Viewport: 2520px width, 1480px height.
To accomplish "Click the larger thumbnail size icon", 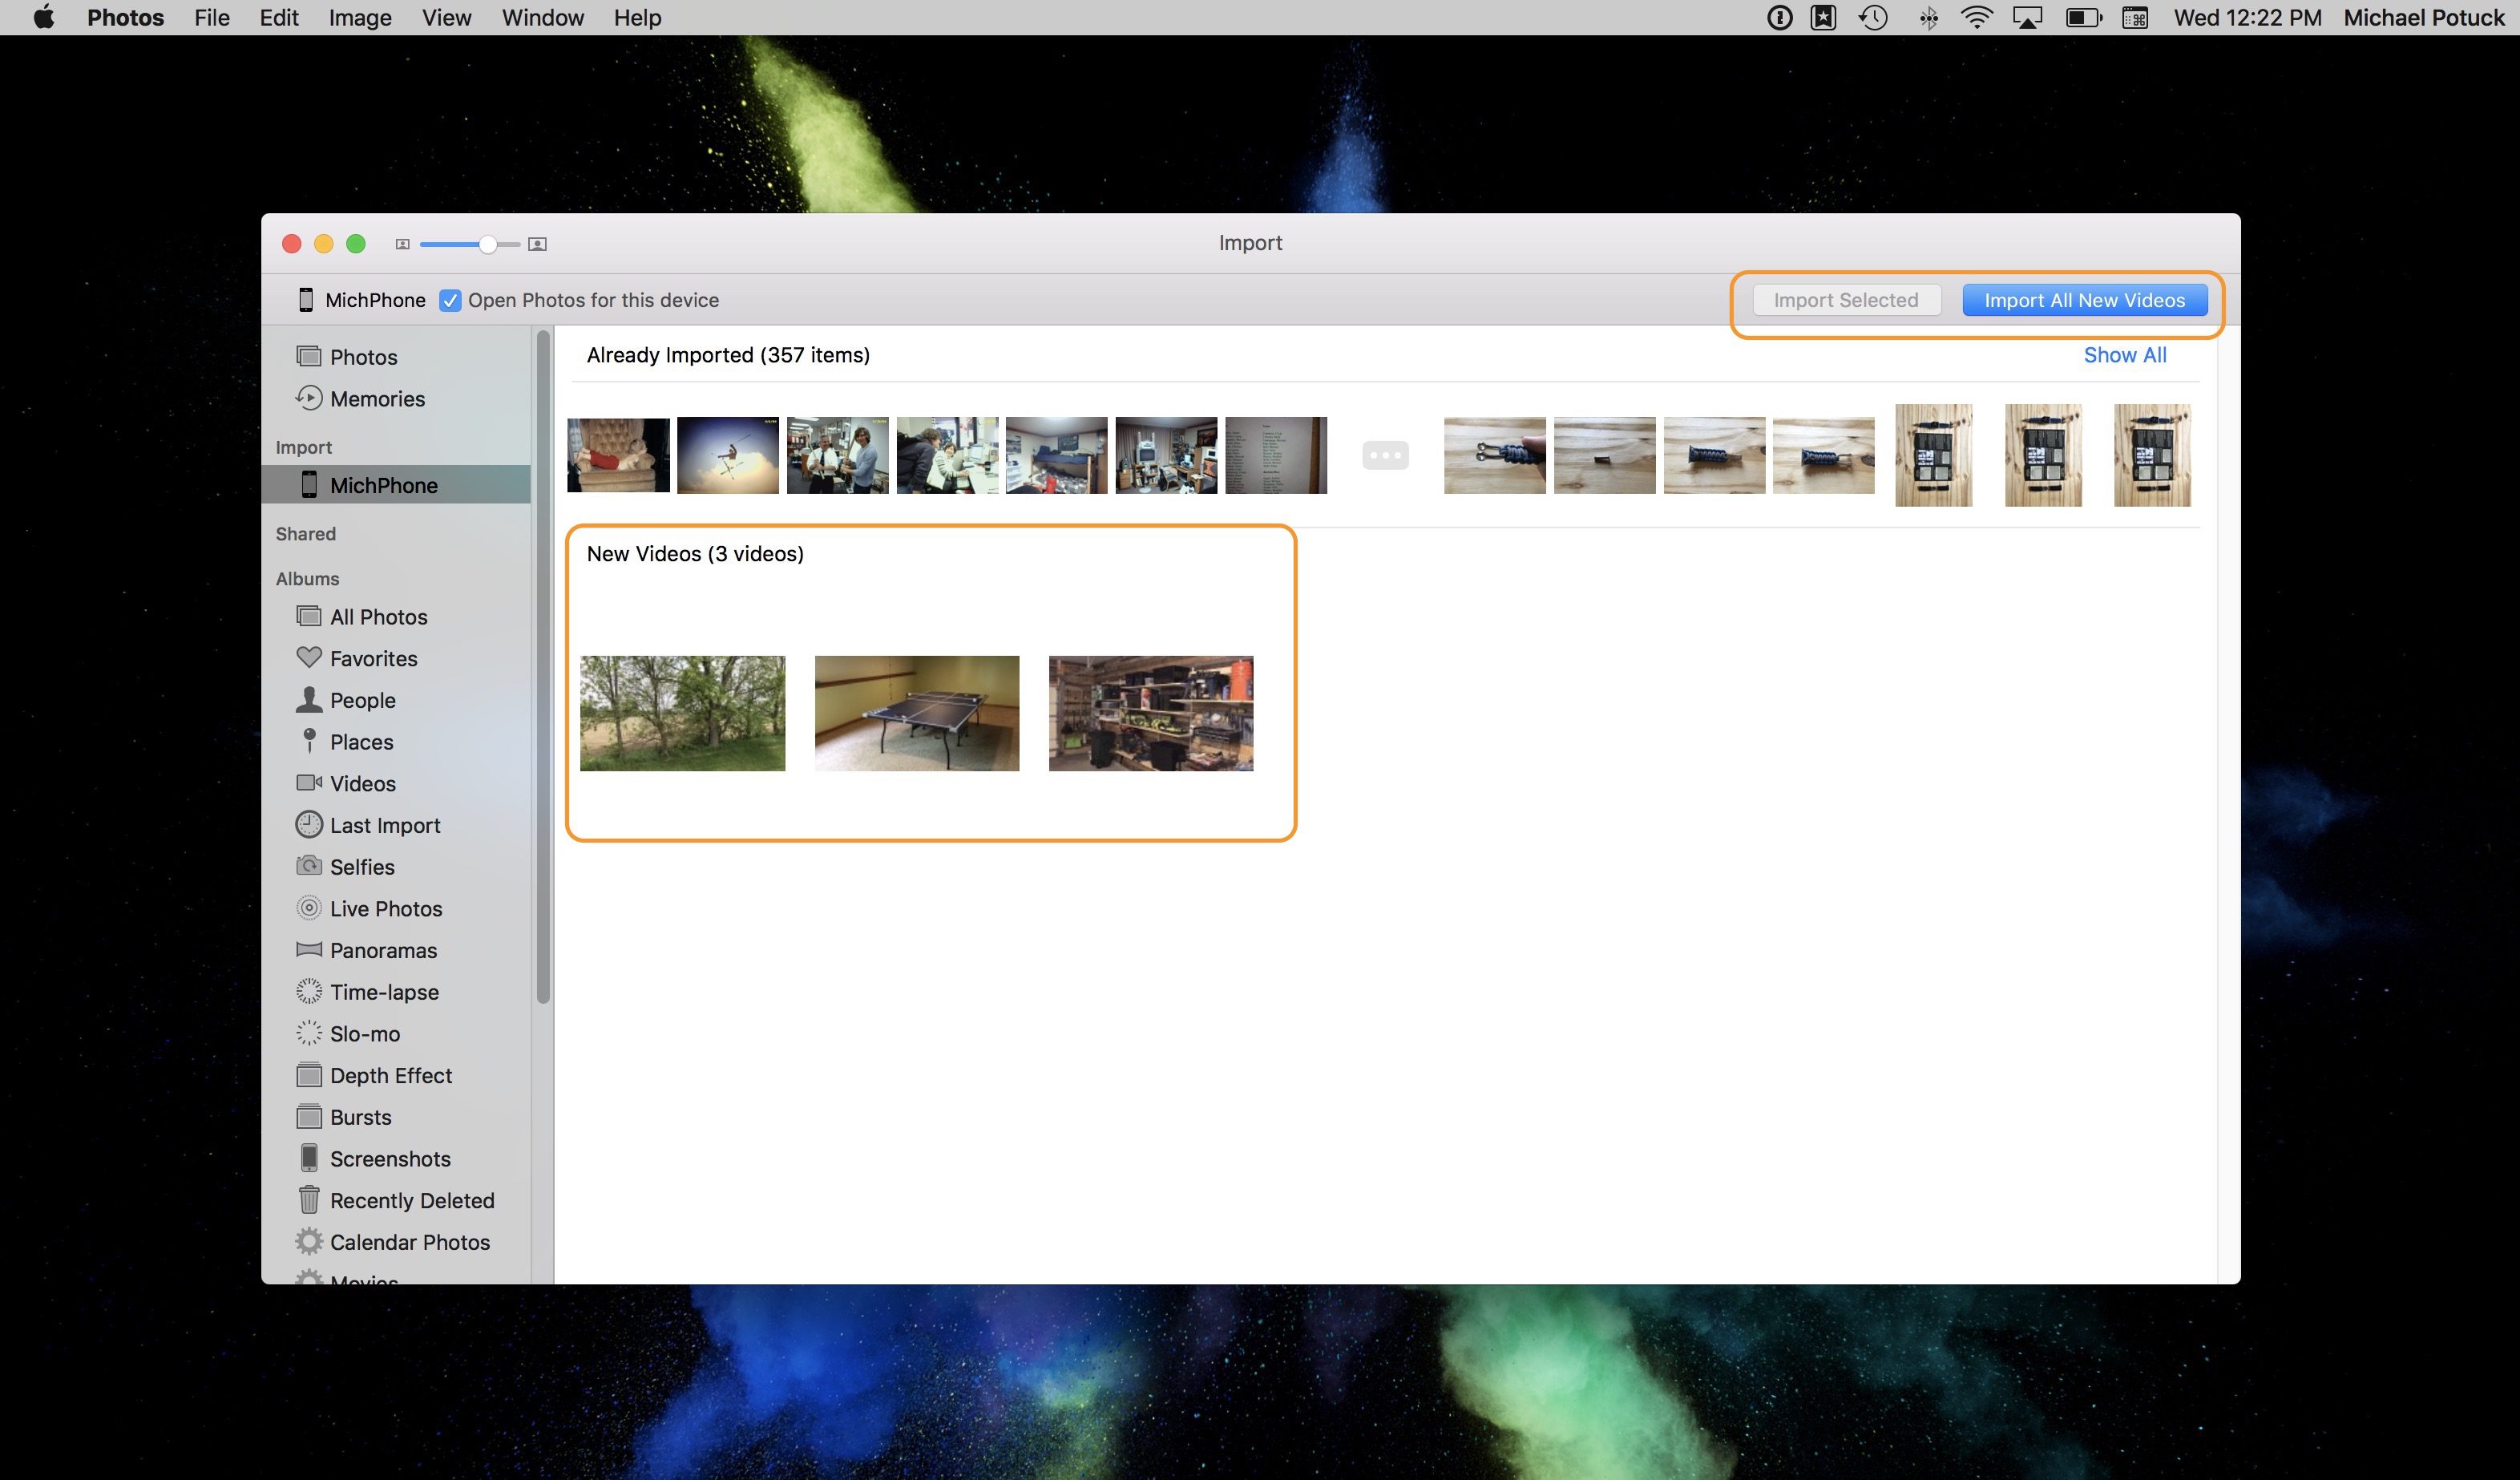I will point(537,244).
